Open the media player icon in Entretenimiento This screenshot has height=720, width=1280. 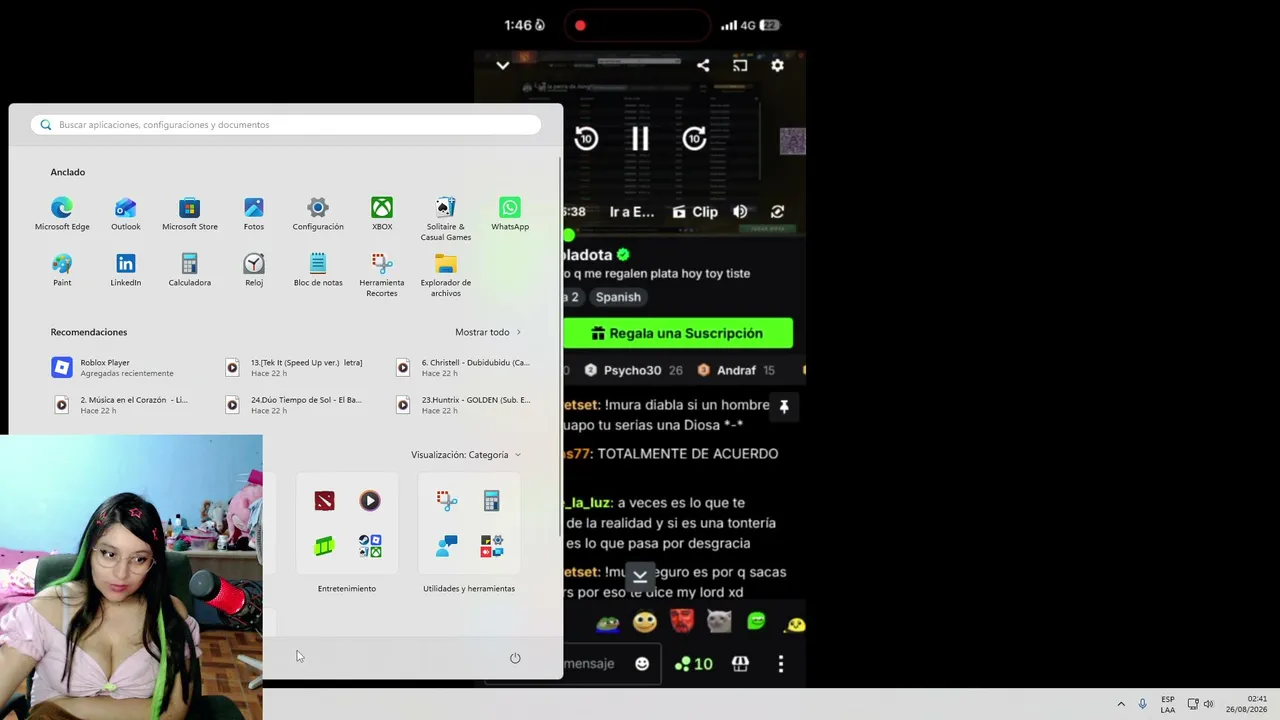pos(370,501)
